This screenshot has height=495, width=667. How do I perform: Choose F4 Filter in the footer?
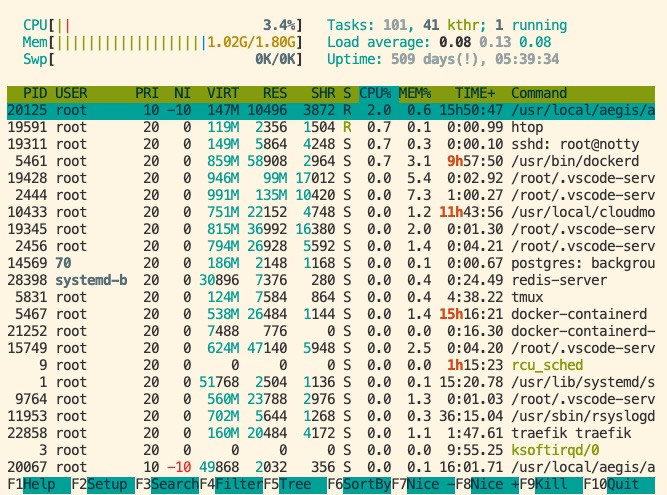click(x=231, y=484)
